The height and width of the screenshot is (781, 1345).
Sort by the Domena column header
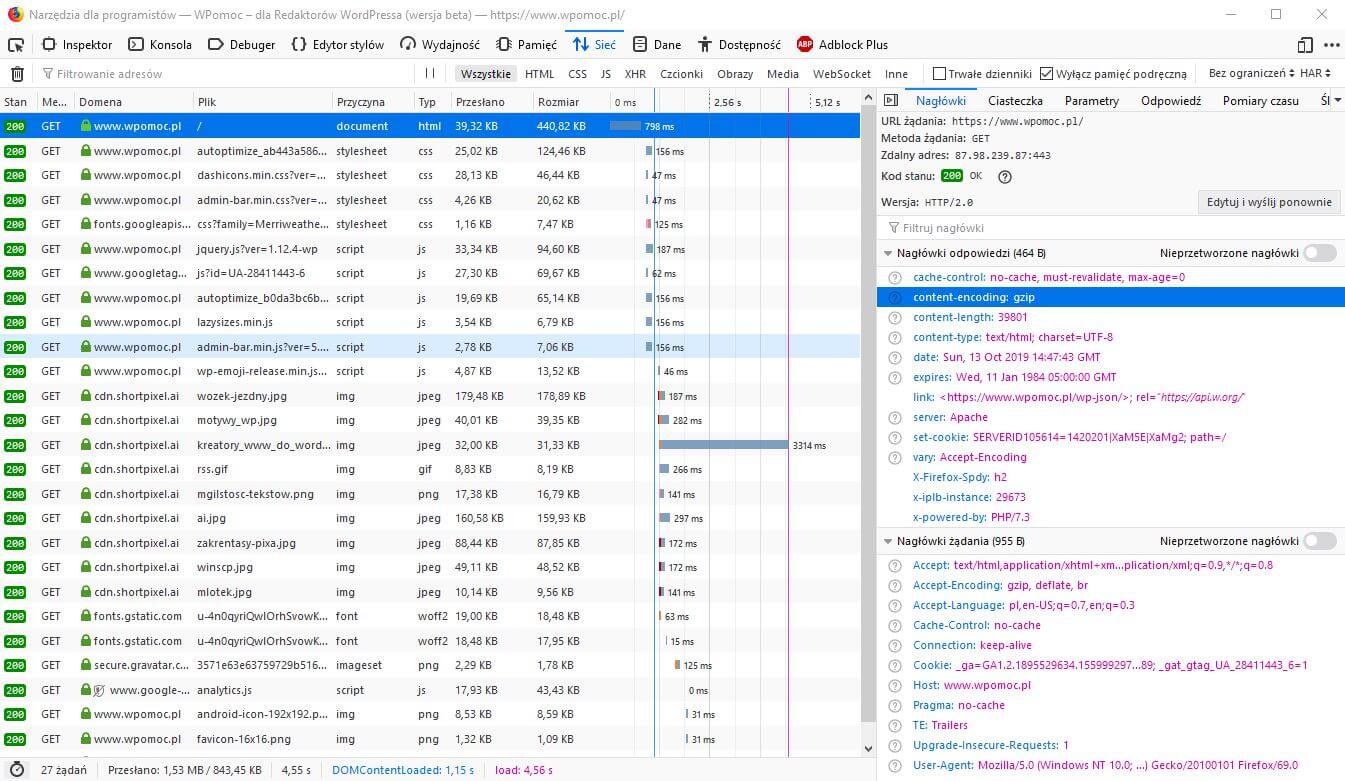134,102
